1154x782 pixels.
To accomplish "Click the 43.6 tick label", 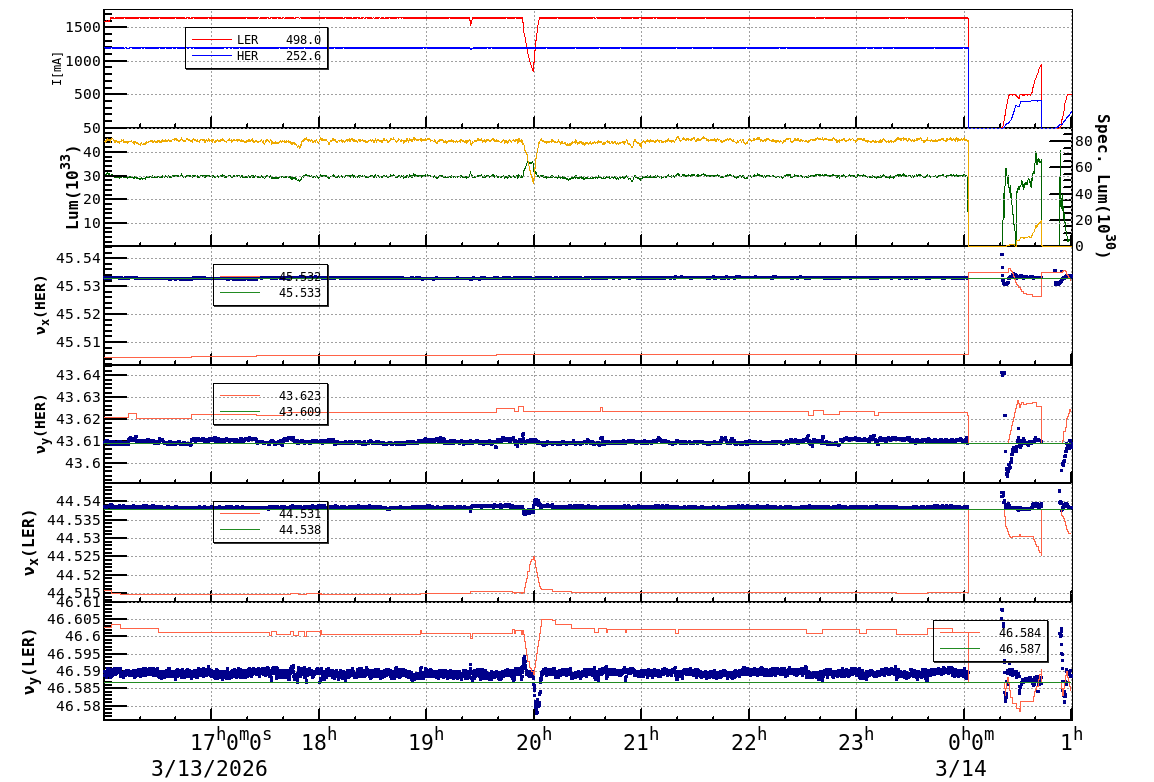I will 83,463.
